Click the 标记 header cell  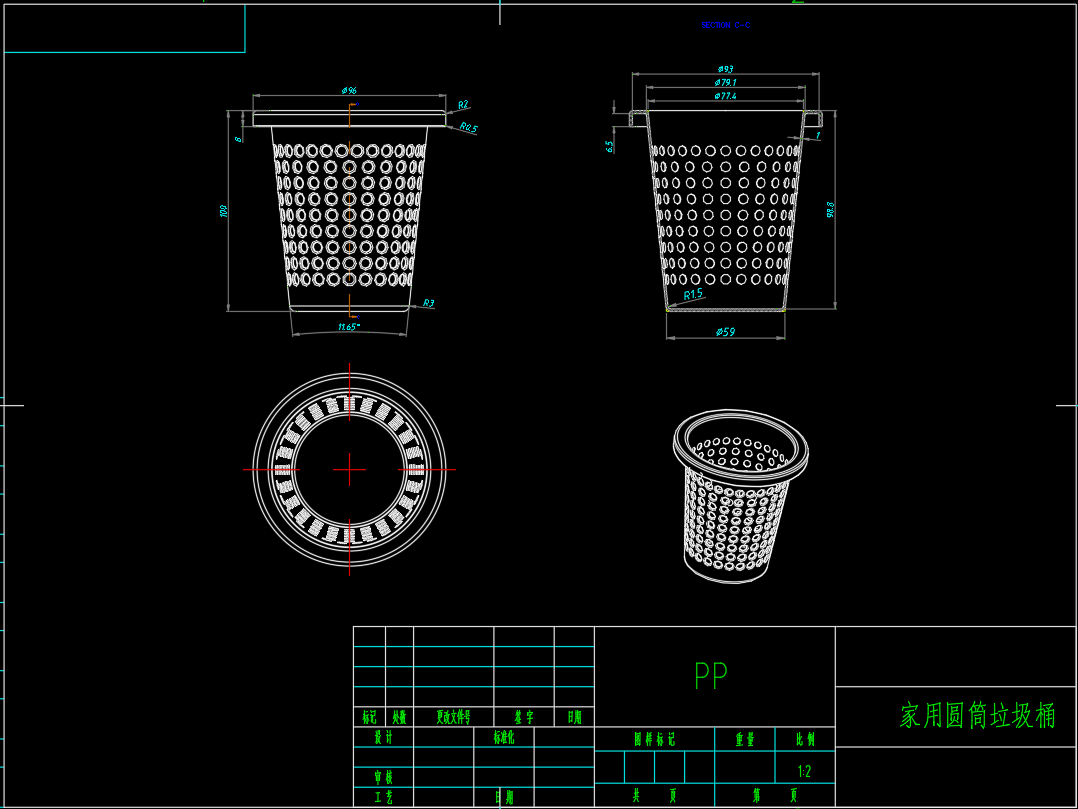point(369,718)
